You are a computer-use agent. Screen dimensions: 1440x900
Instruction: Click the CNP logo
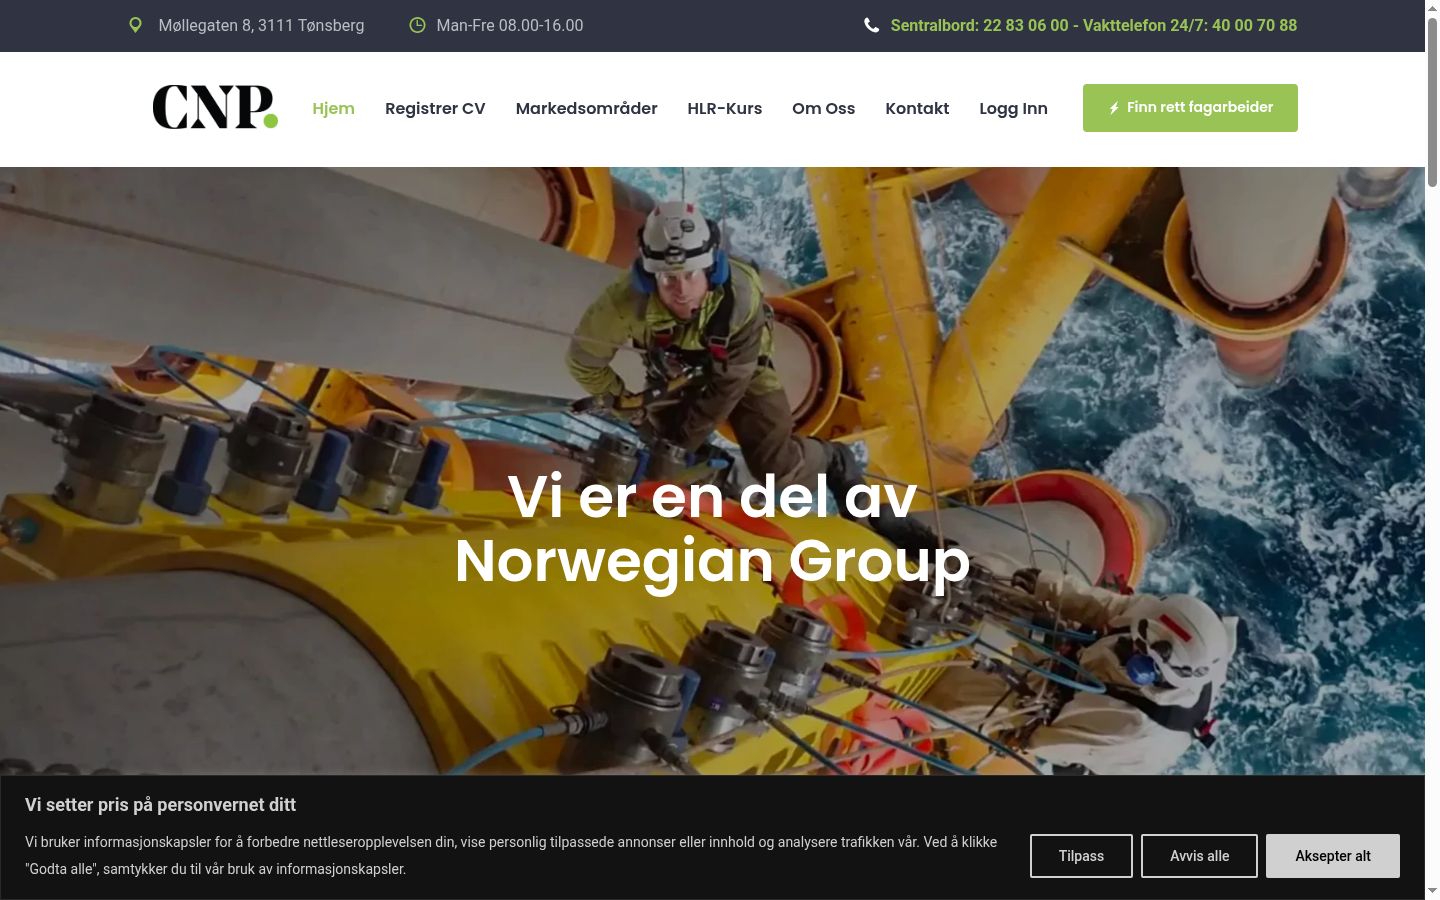[215, 107]
